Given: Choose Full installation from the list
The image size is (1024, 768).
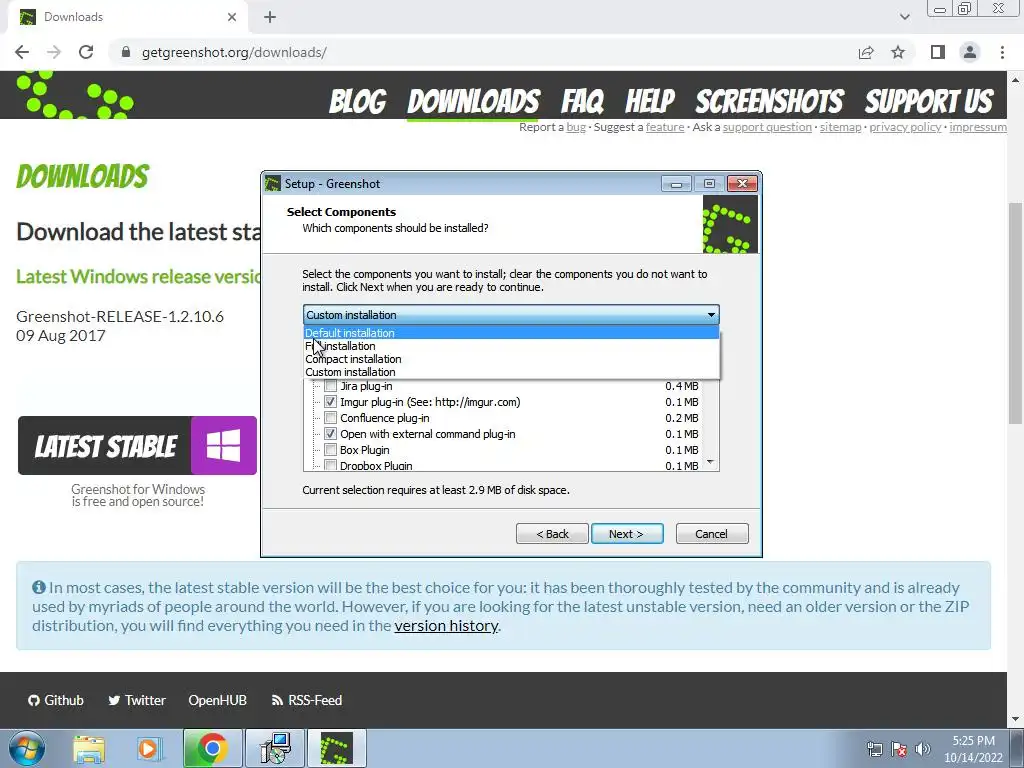Looking at the screenshot, I should (x=511, y=346).
